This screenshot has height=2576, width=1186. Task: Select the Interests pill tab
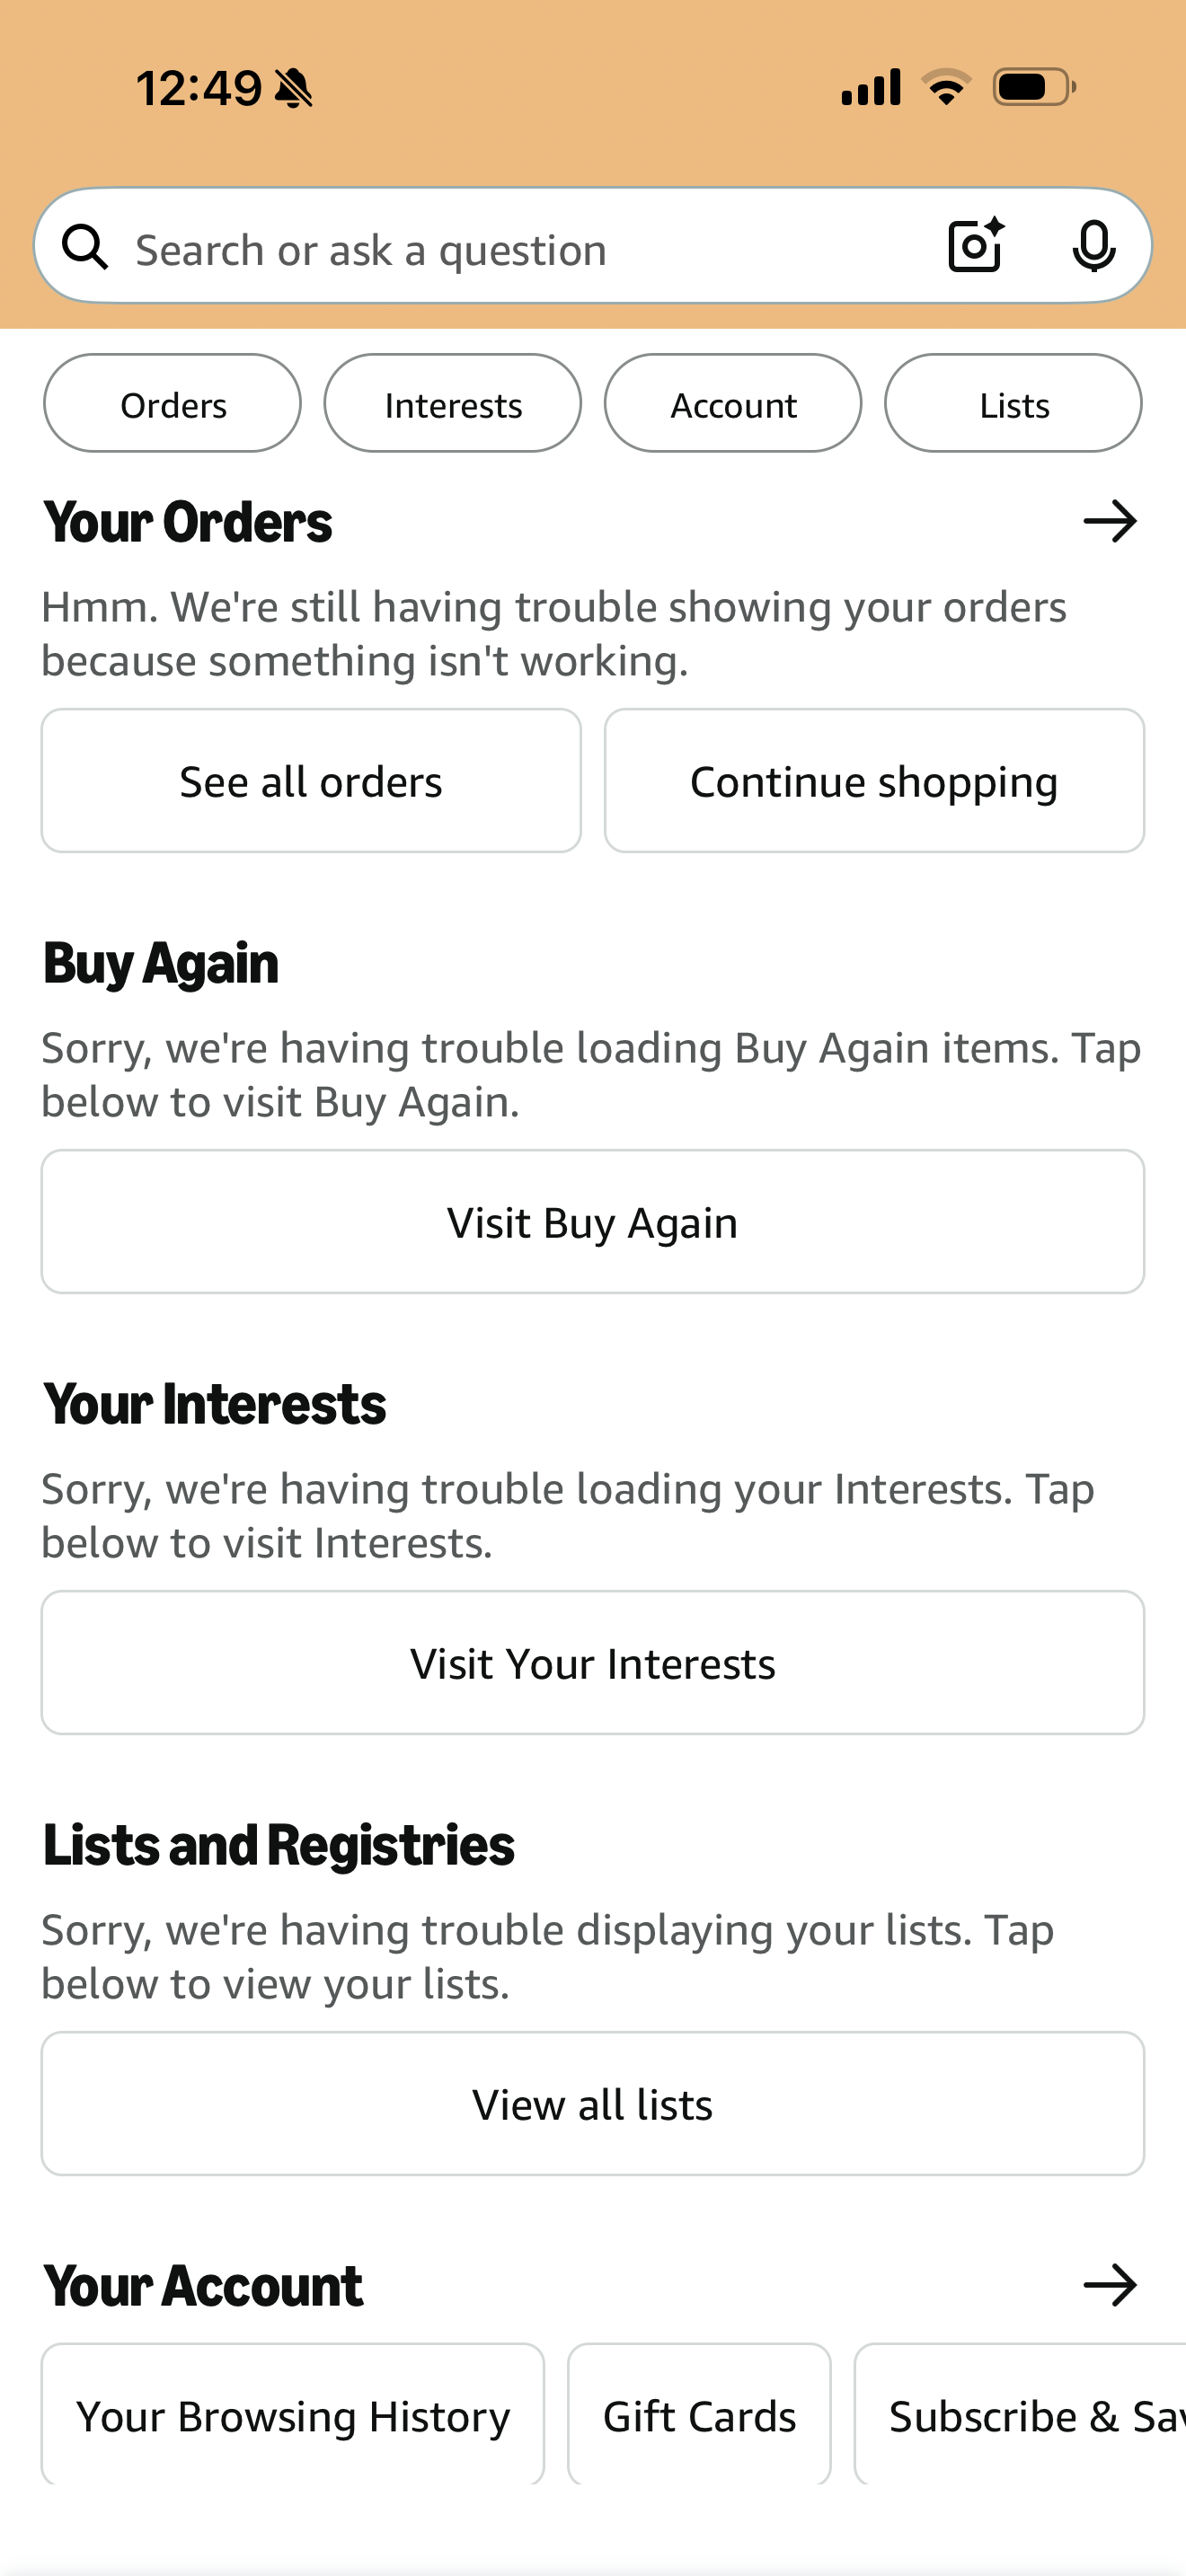coord(453,404)
